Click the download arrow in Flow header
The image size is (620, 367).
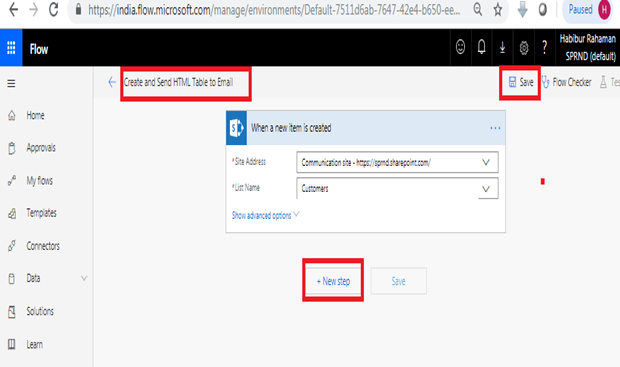tap(502, 47)
